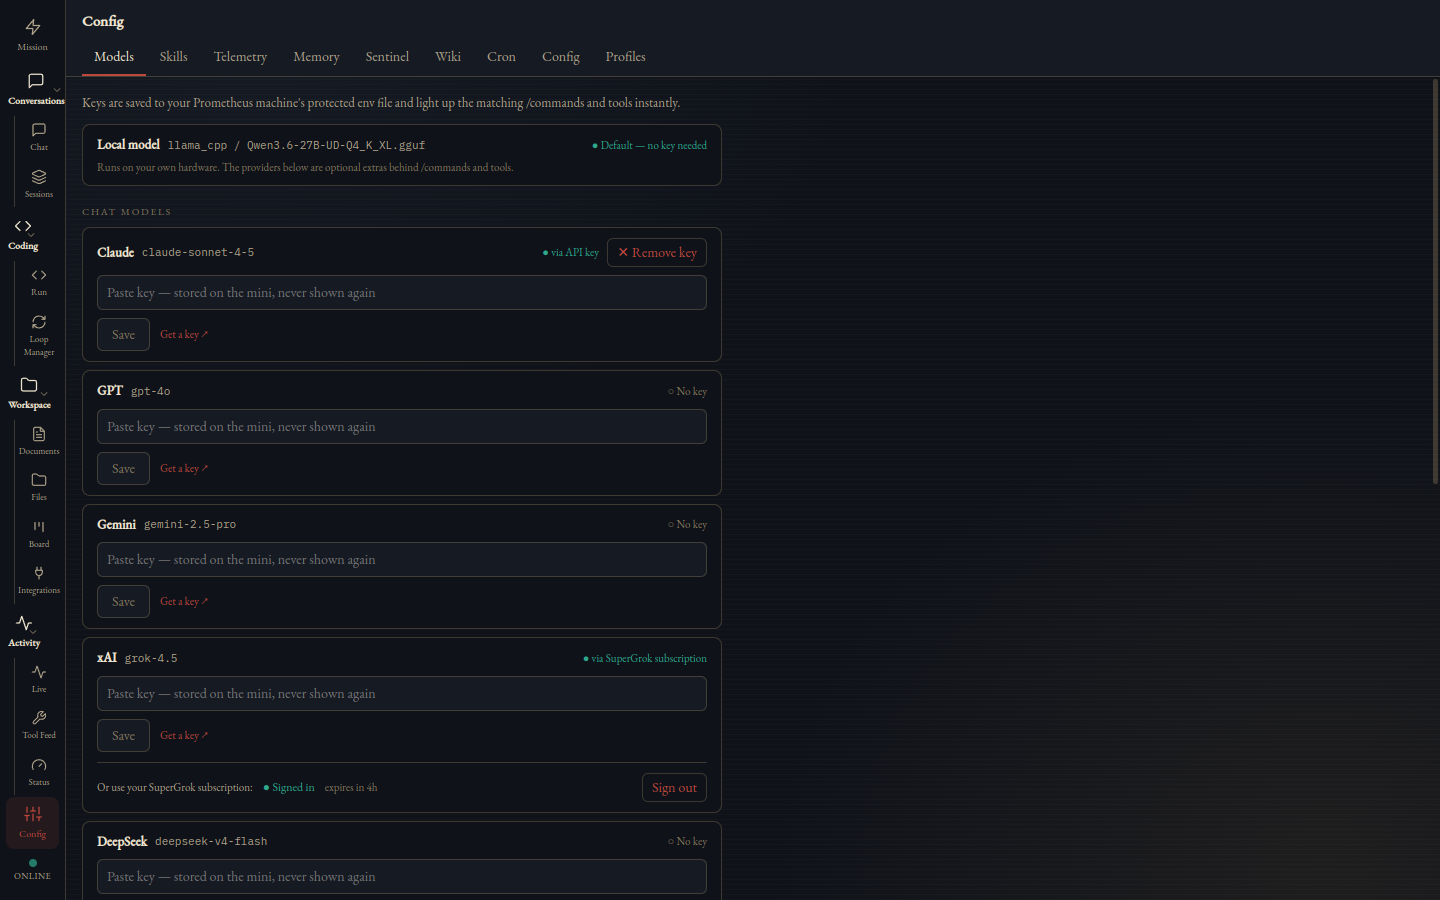The image size is (1440, 900).
Task: Open Get a key link for xAI
Action: pos(184,736)
